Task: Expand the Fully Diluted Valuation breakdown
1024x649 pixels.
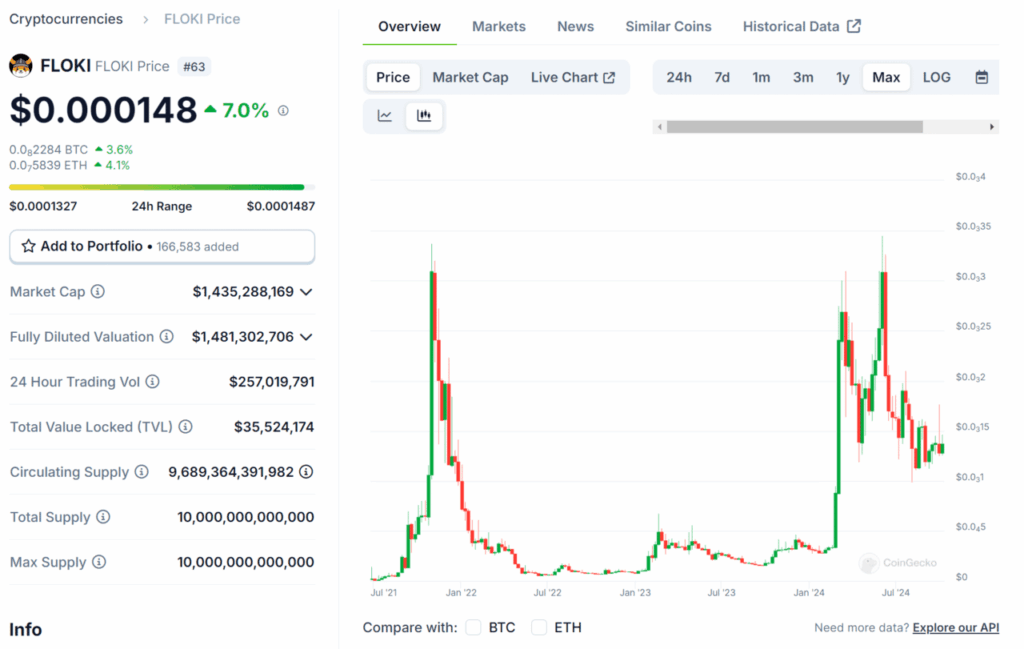Action: tap(308, 337)
